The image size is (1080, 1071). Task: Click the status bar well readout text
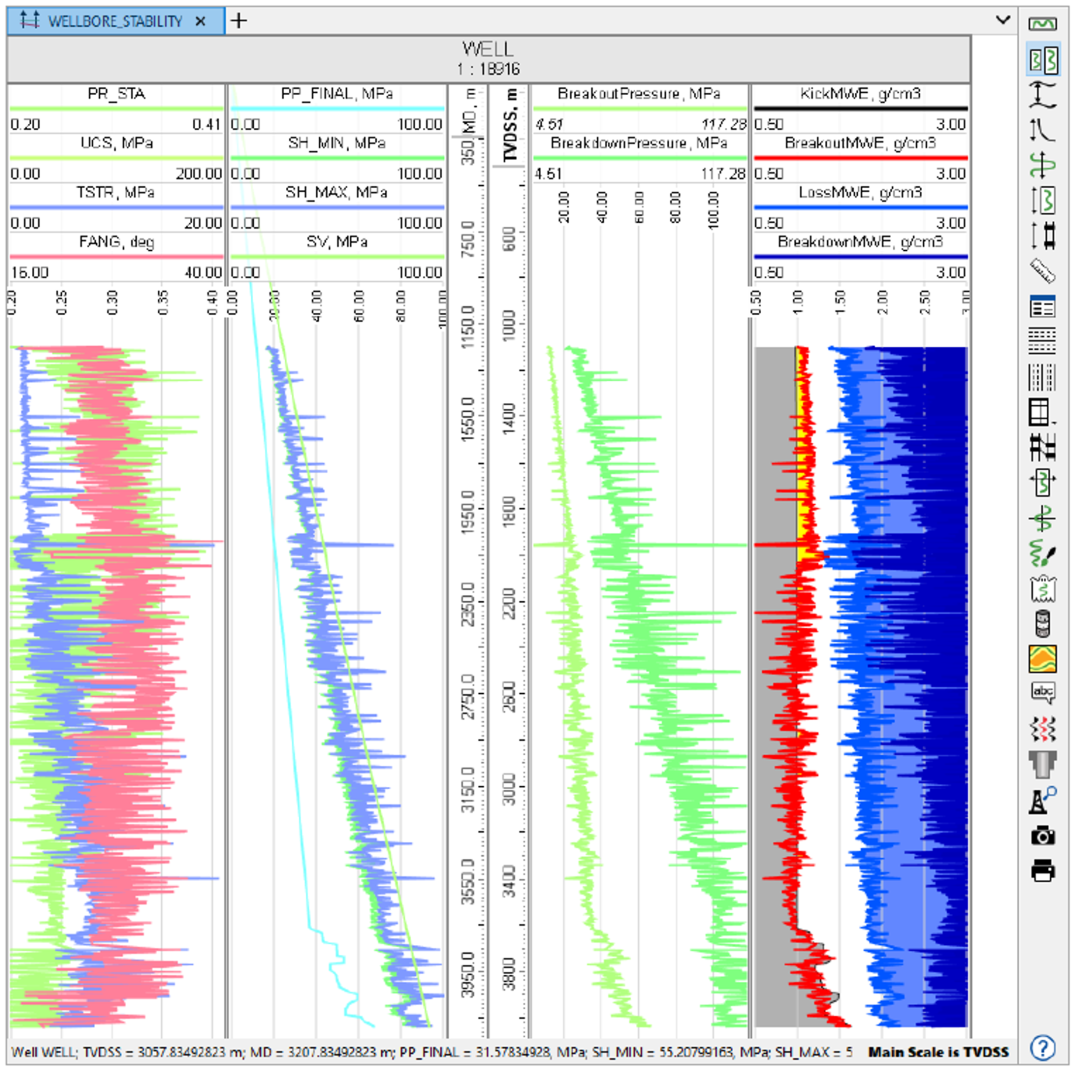coord(432,1052)
